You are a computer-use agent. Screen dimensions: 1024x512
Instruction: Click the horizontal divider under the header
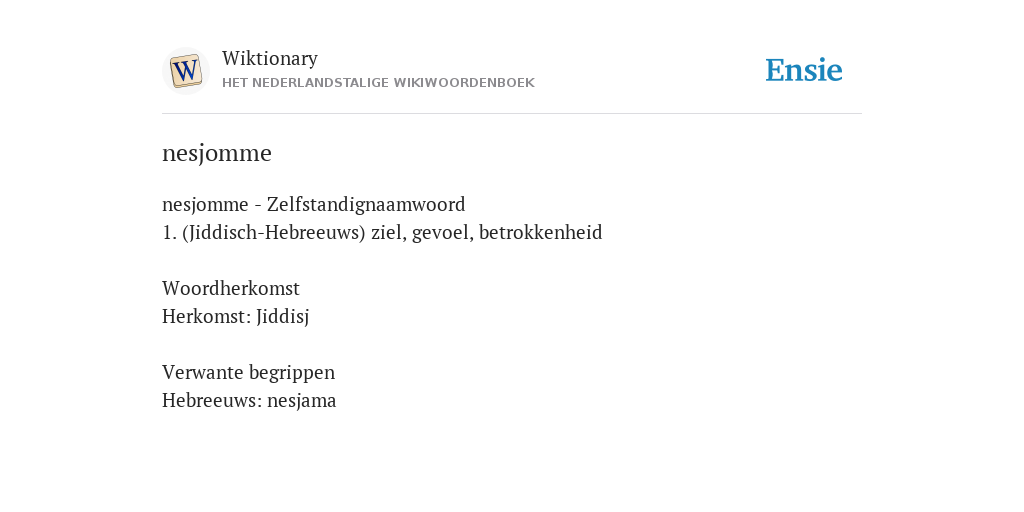point(512,114)
